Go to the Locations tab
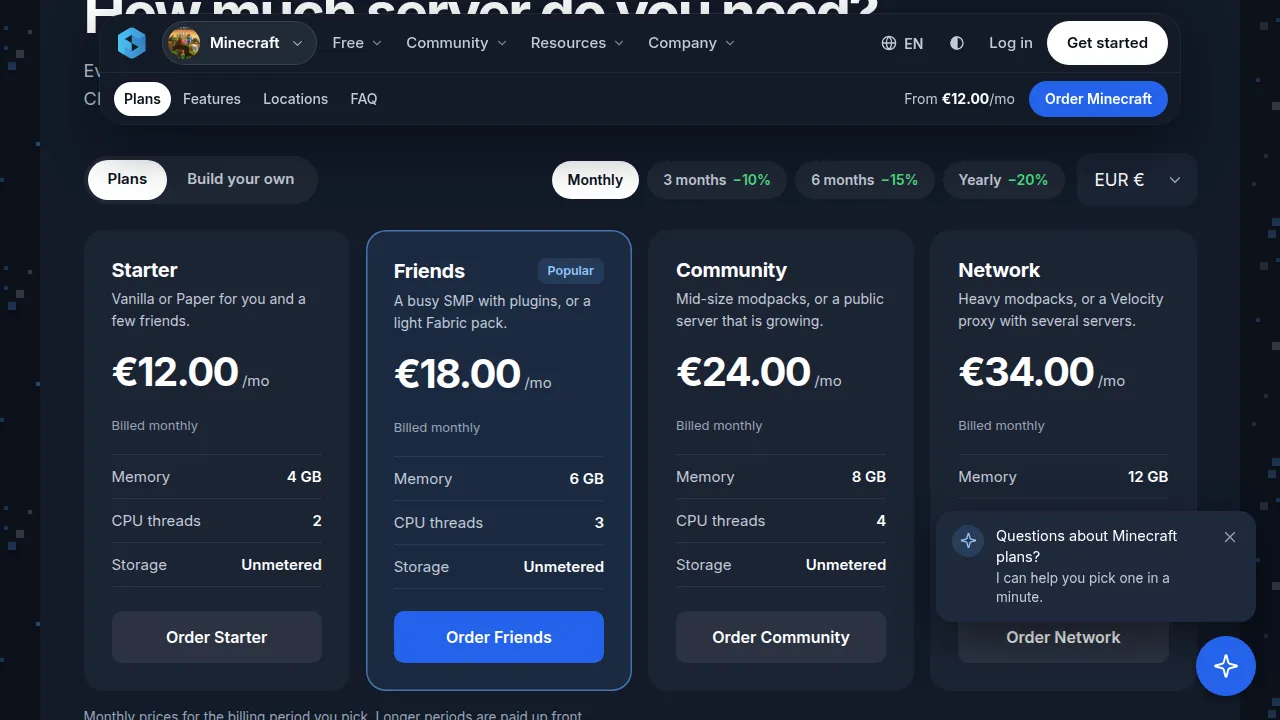Image resolution: width=1280 pixels, height=720 pixels. (295, 99)
